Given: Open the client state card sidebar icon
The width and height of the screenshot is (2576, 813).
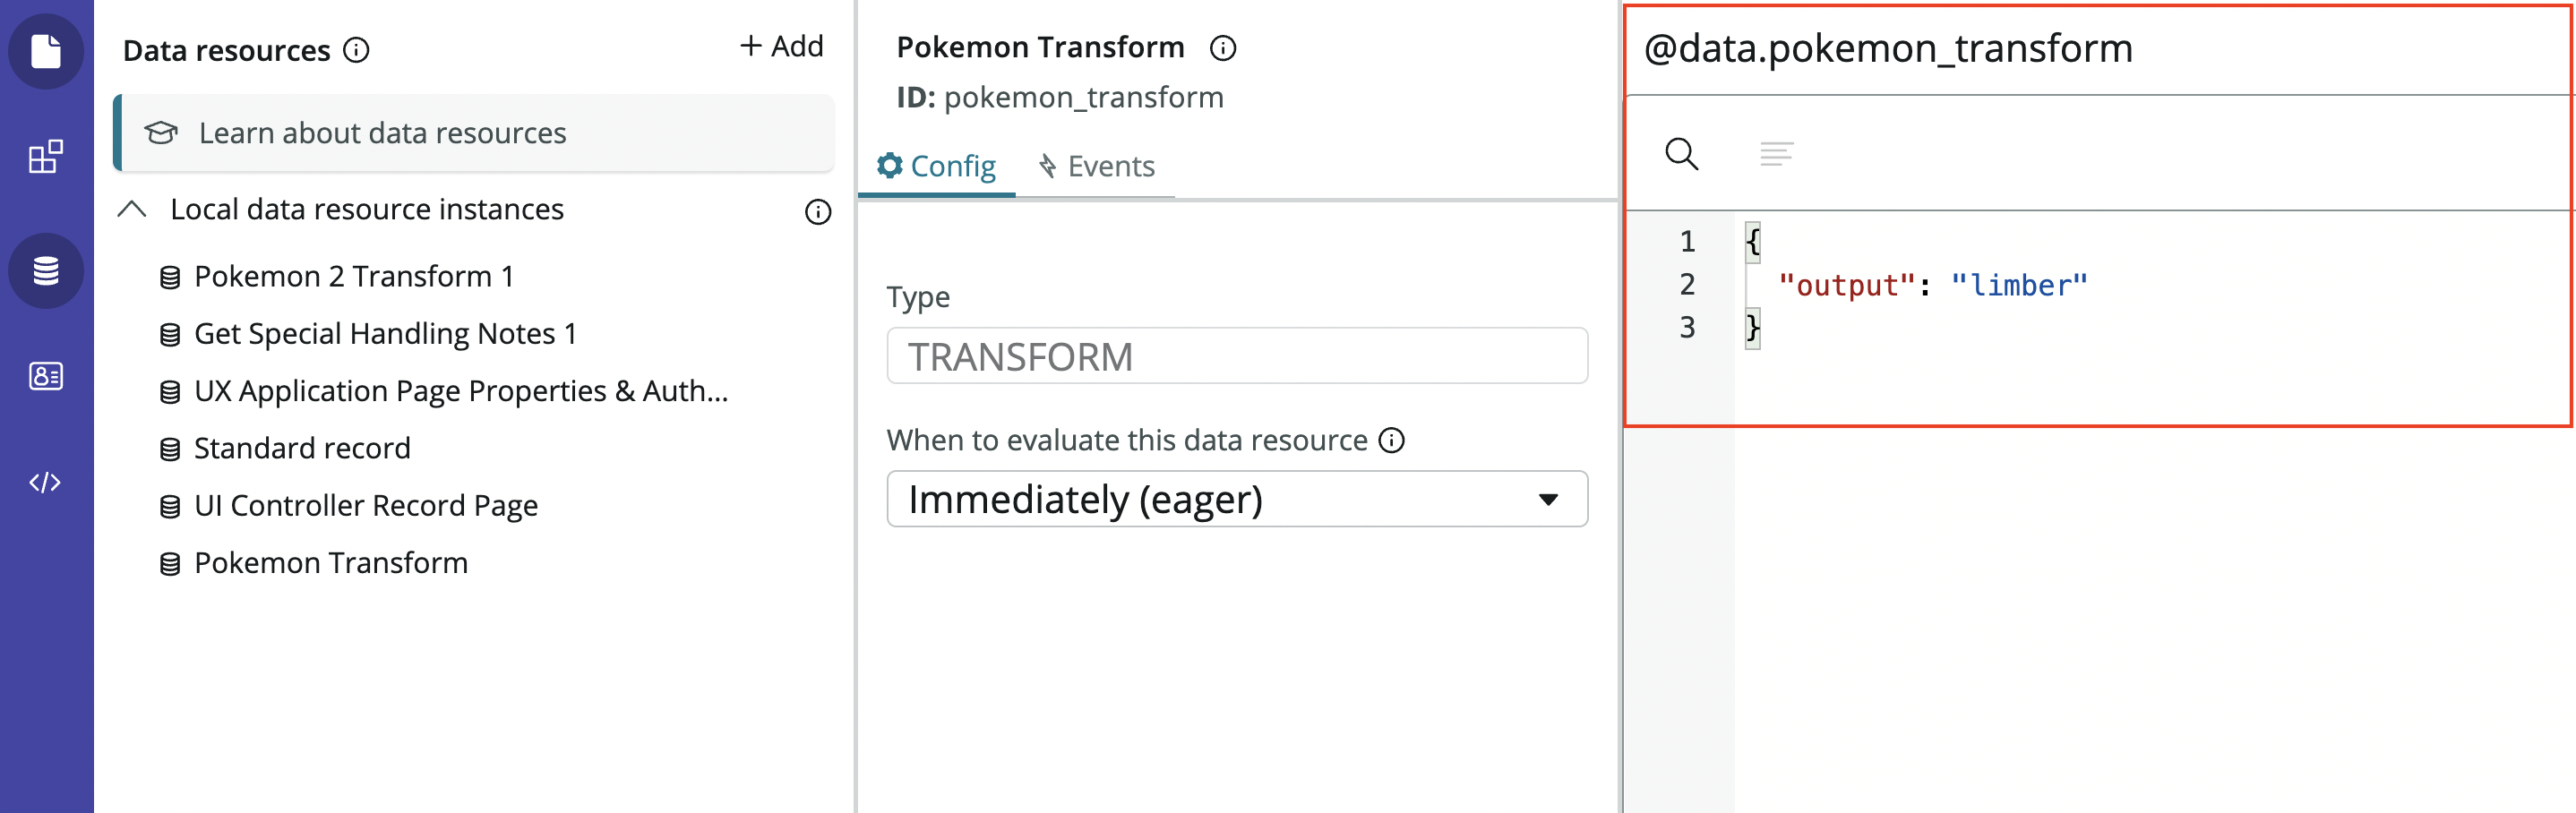Looking at the screenshot, I should point(46,376).
